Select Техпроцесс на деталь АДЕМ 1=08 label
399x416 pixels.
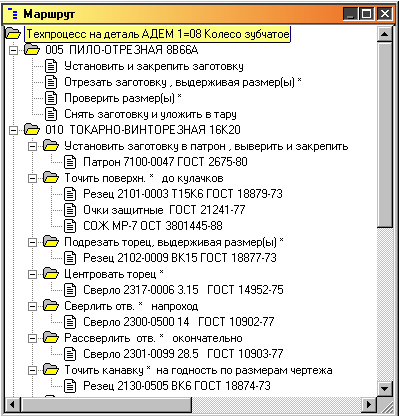point(157,34)
